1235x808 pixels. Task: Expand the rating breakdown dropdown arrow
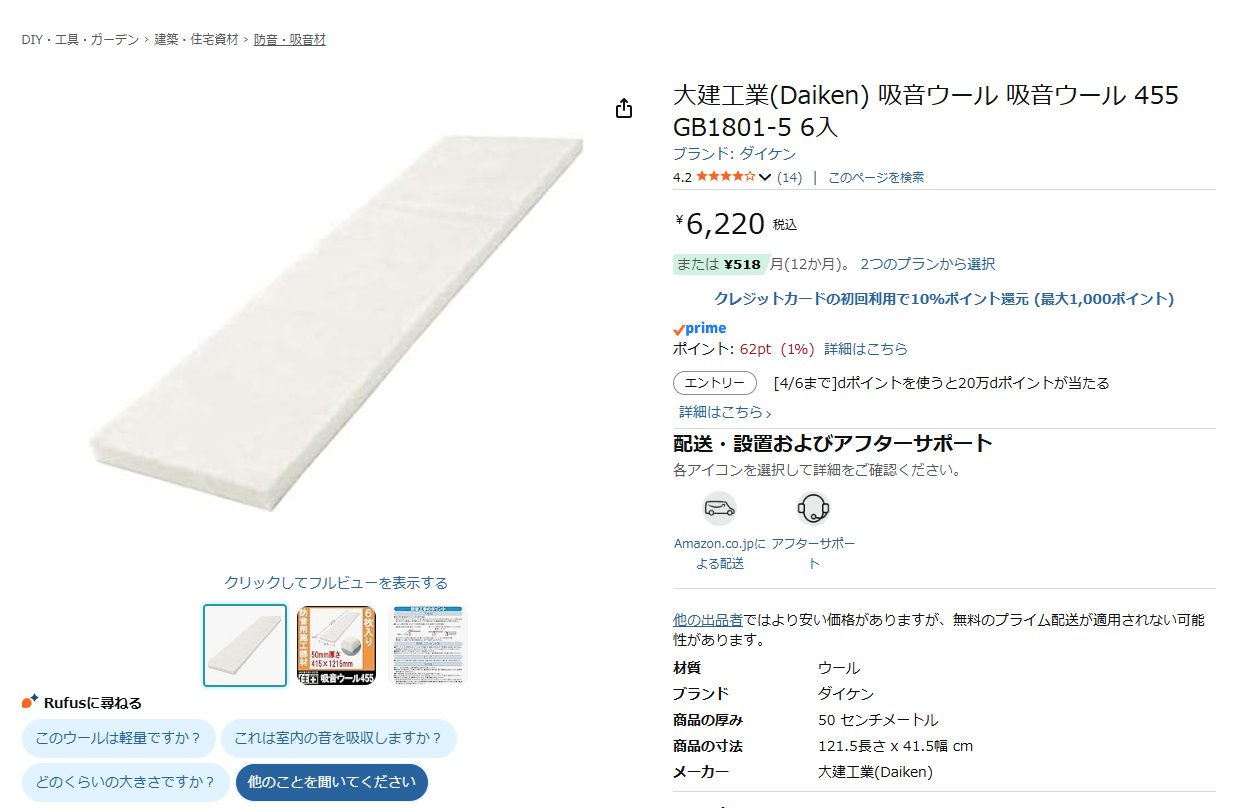click(x=765, y=178)
